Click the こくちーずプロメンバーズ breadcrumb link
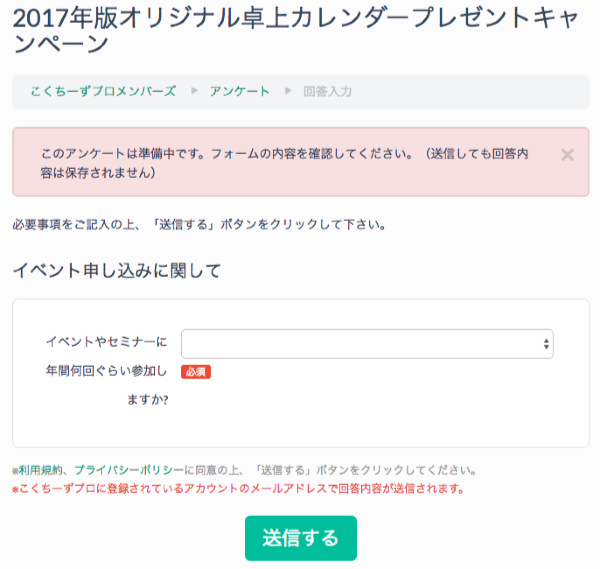The height and width of the screenshot is (569, 600). (x=102, y=91)
